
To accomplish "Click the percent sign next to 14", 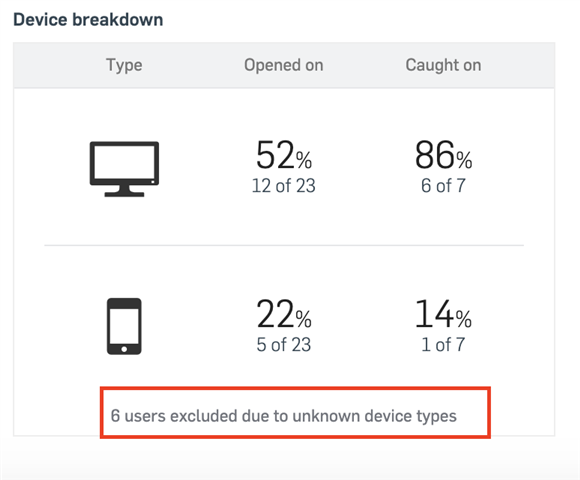I will point(464,319).
